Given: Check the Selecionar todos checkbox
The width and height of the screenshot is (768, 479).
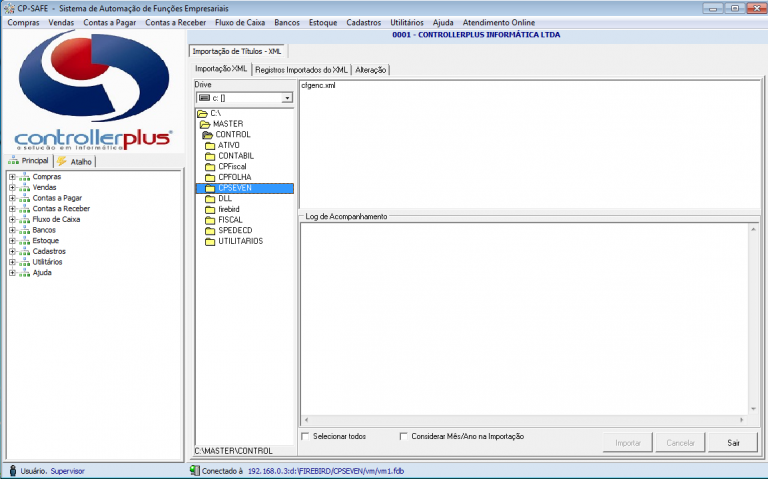Looking at the screenshot, I should (305, 436).
